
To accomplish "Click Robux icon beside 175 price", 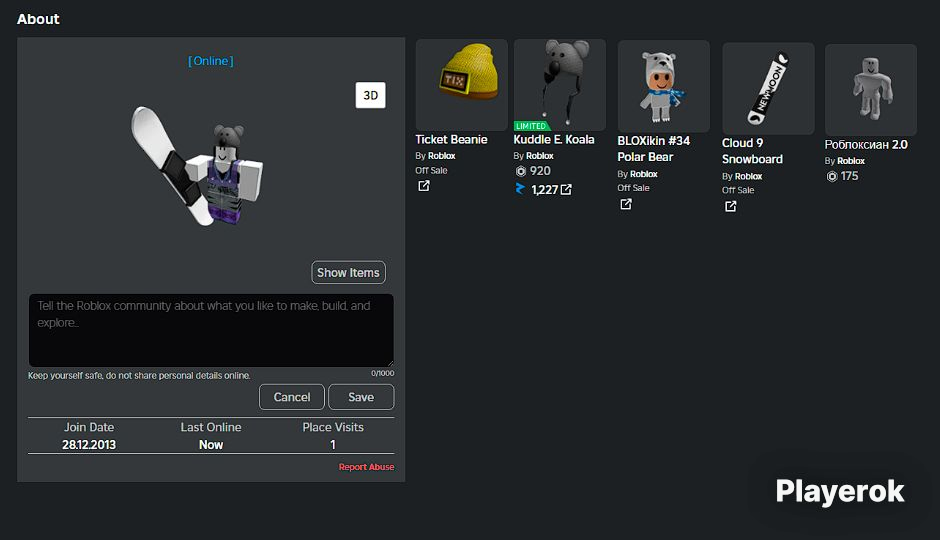I will (x=831, y=176).
